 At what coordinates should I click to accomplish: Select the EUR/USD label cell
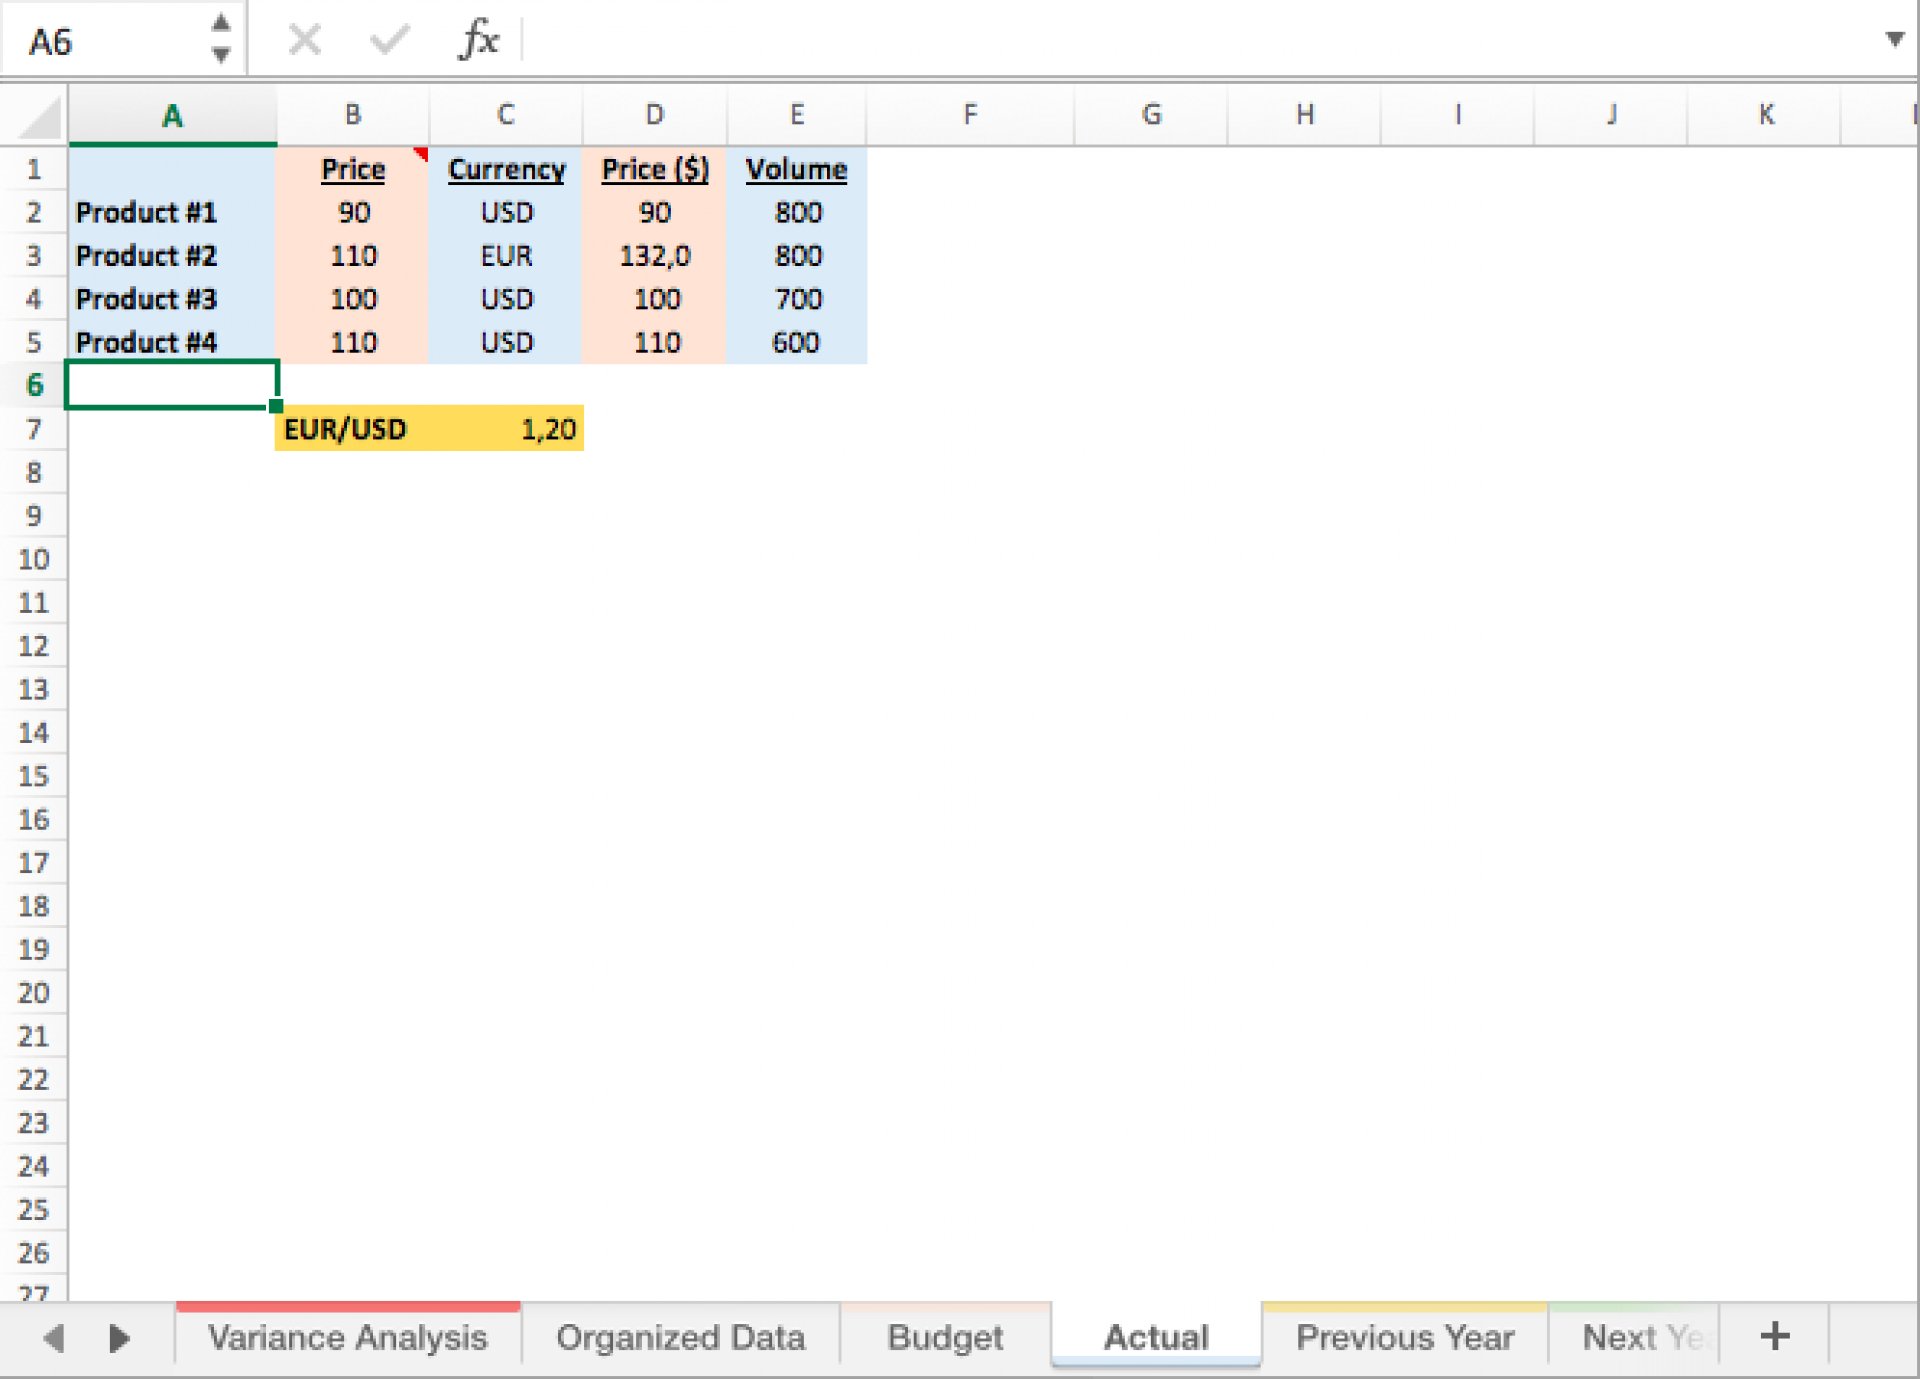(353, 429)
